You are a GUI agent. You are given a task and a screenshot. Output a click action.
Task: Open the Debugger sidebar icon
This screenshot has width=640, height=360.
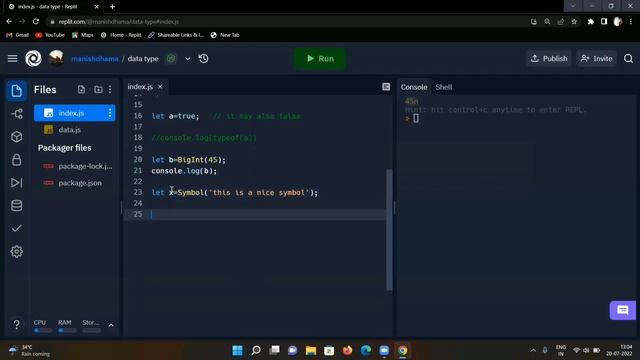pyautogui.click(x=16, y=182)
